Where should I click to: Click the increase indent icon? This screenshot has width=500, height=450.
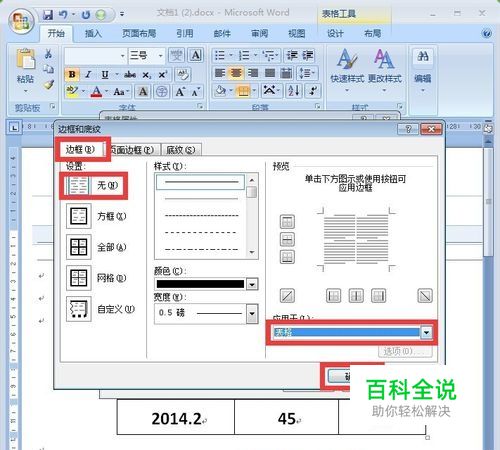pos(307,55)
